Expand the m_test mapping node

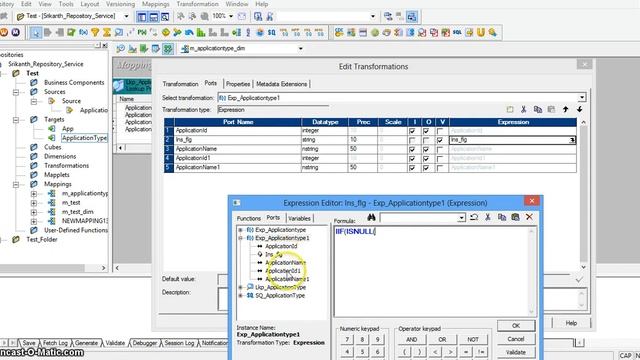(x=34, y=203)
